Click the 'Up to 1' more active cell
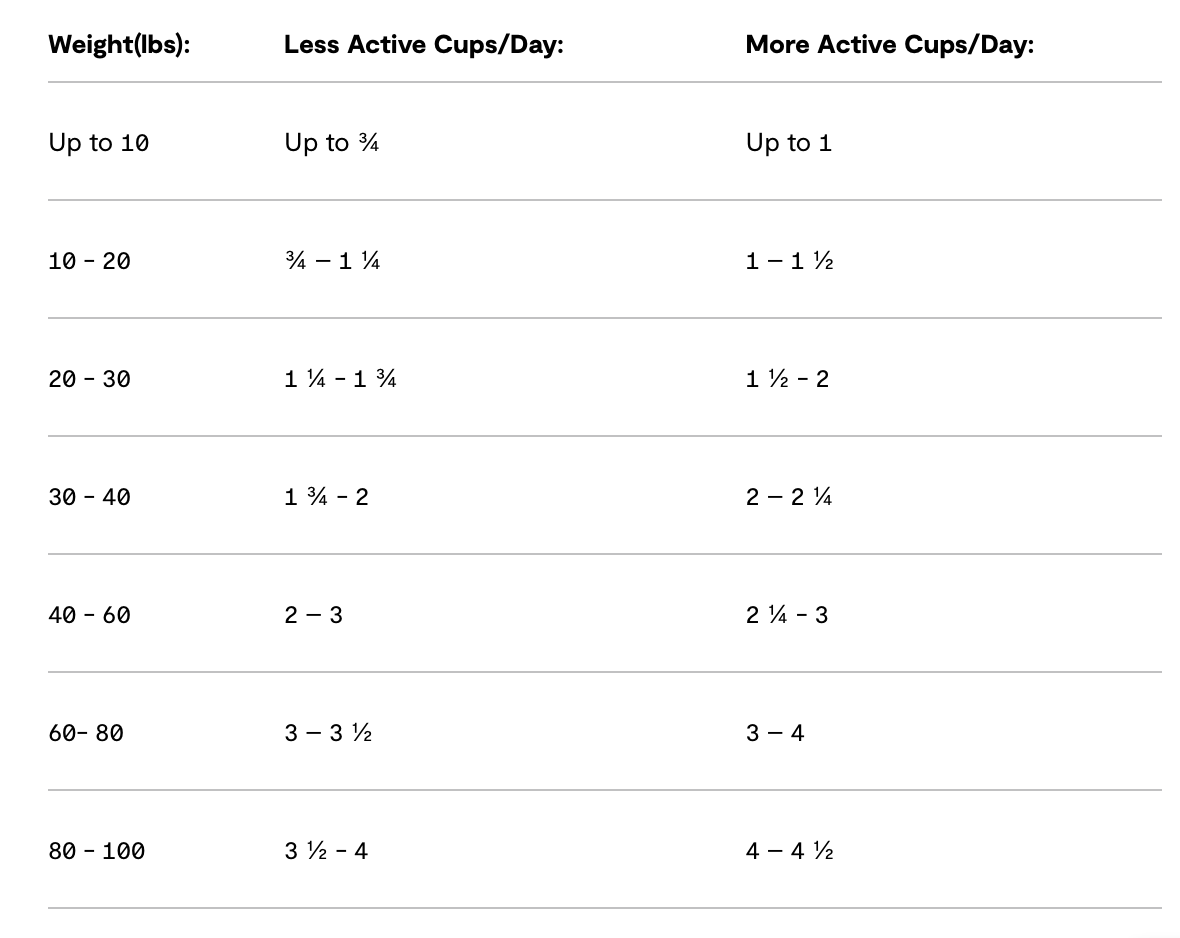The width and height of the screenshot is (1180, 938). tap(788, 143)
